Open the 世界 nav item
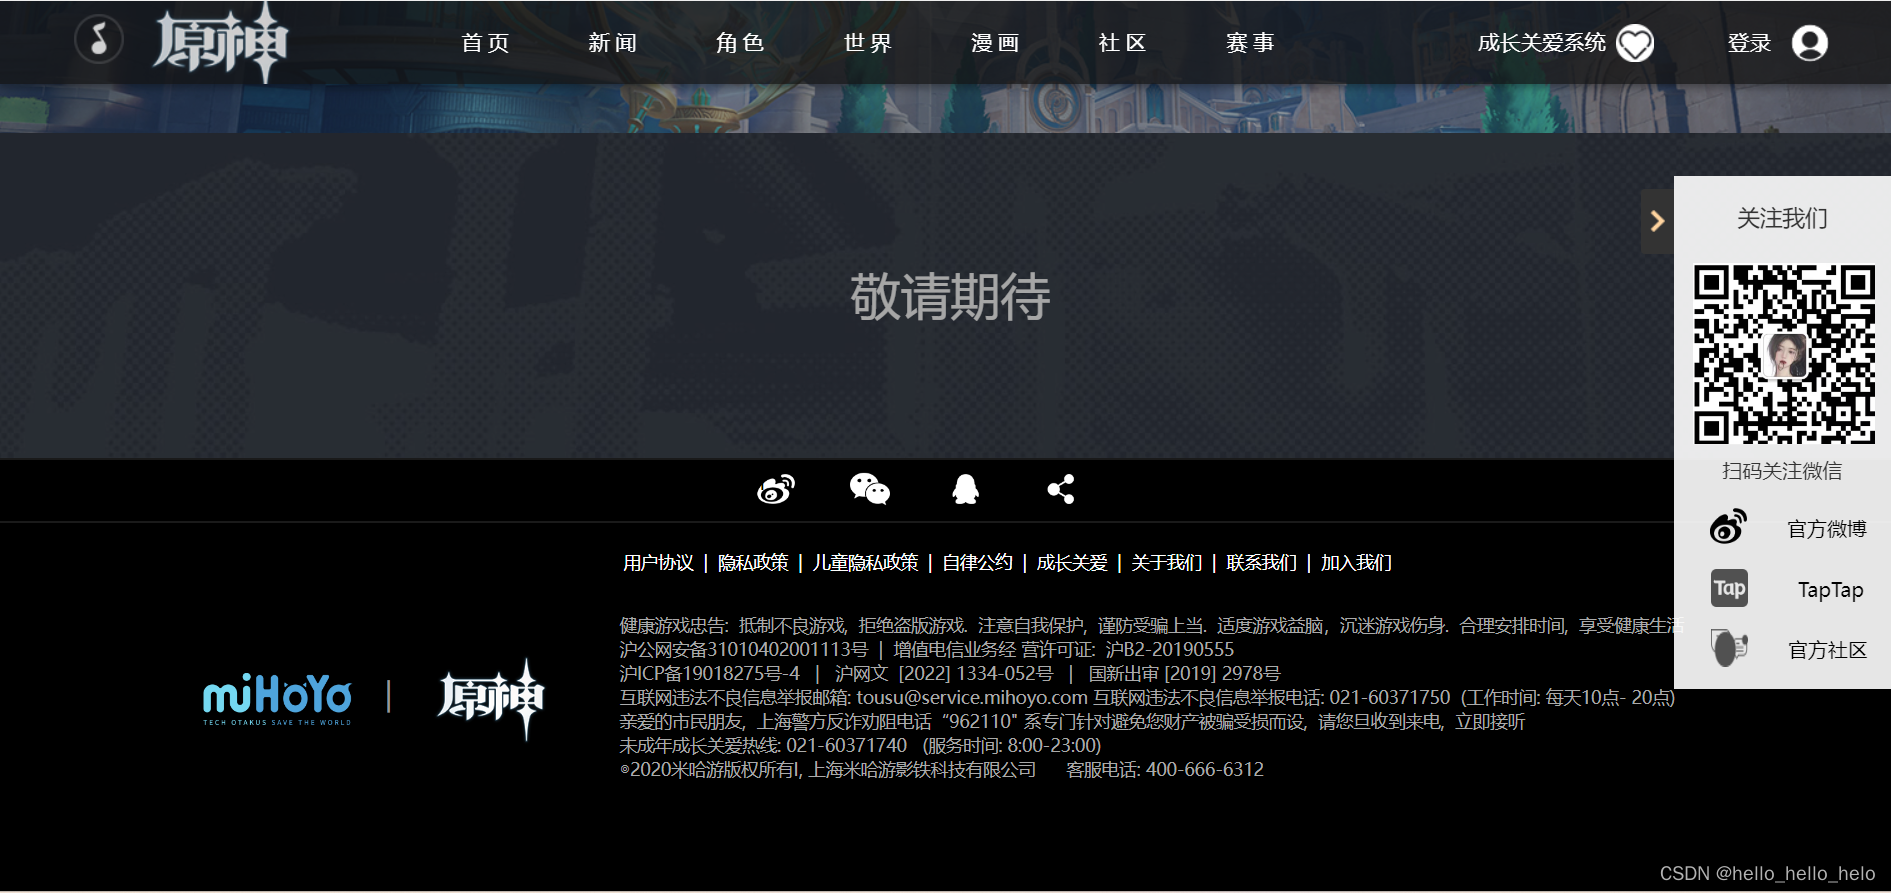Image resolution: width=1891 pixels, height=893 pixels. (868, 43)
